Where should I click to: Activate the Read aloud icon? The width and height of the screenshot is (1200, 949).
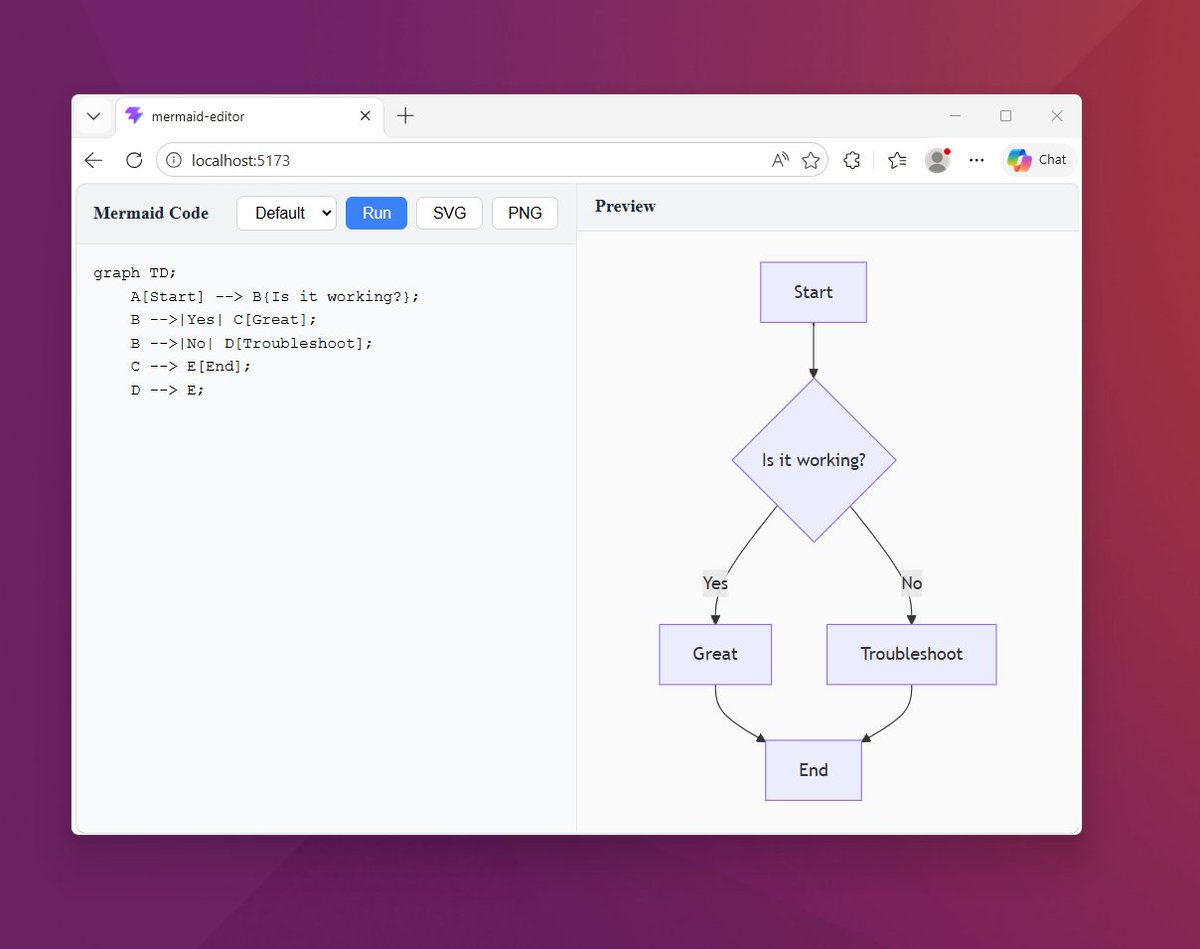click(x=780, y=160)
